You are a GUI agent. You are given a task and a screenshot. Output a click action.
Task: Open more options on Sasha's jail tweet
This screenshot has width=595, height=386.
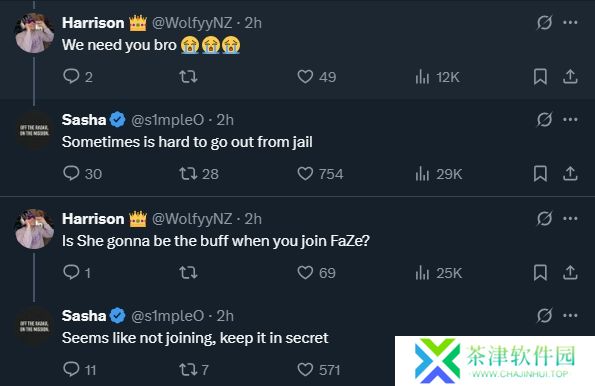570,120
